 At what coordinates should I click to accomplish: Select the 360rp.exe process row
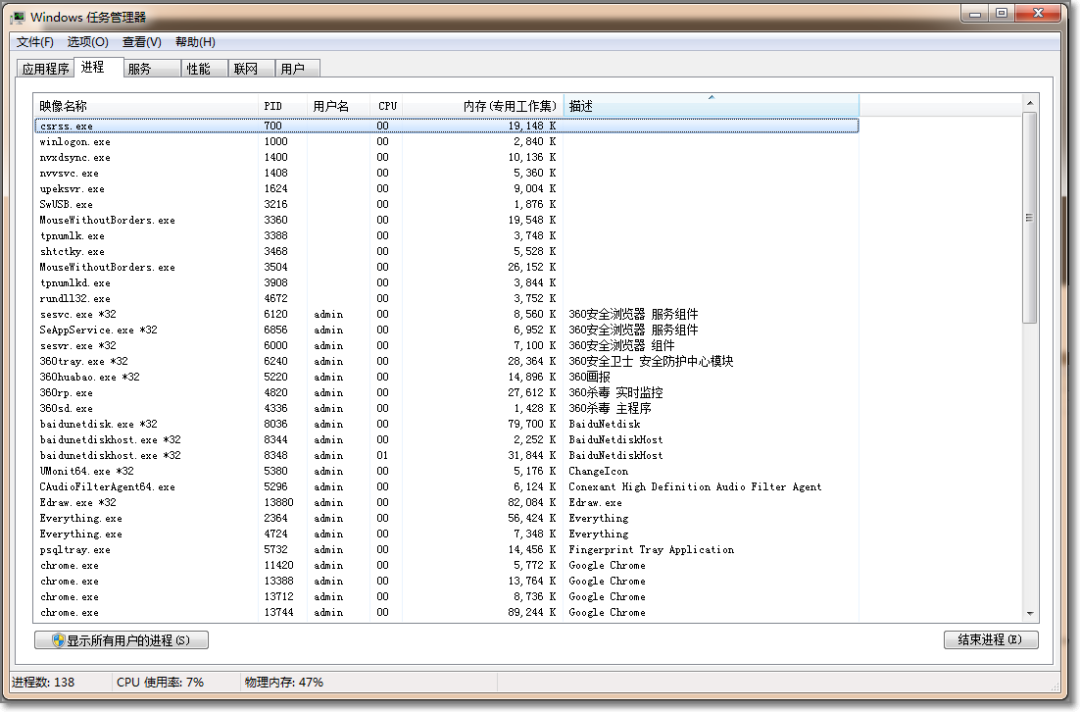coord(446,392)
